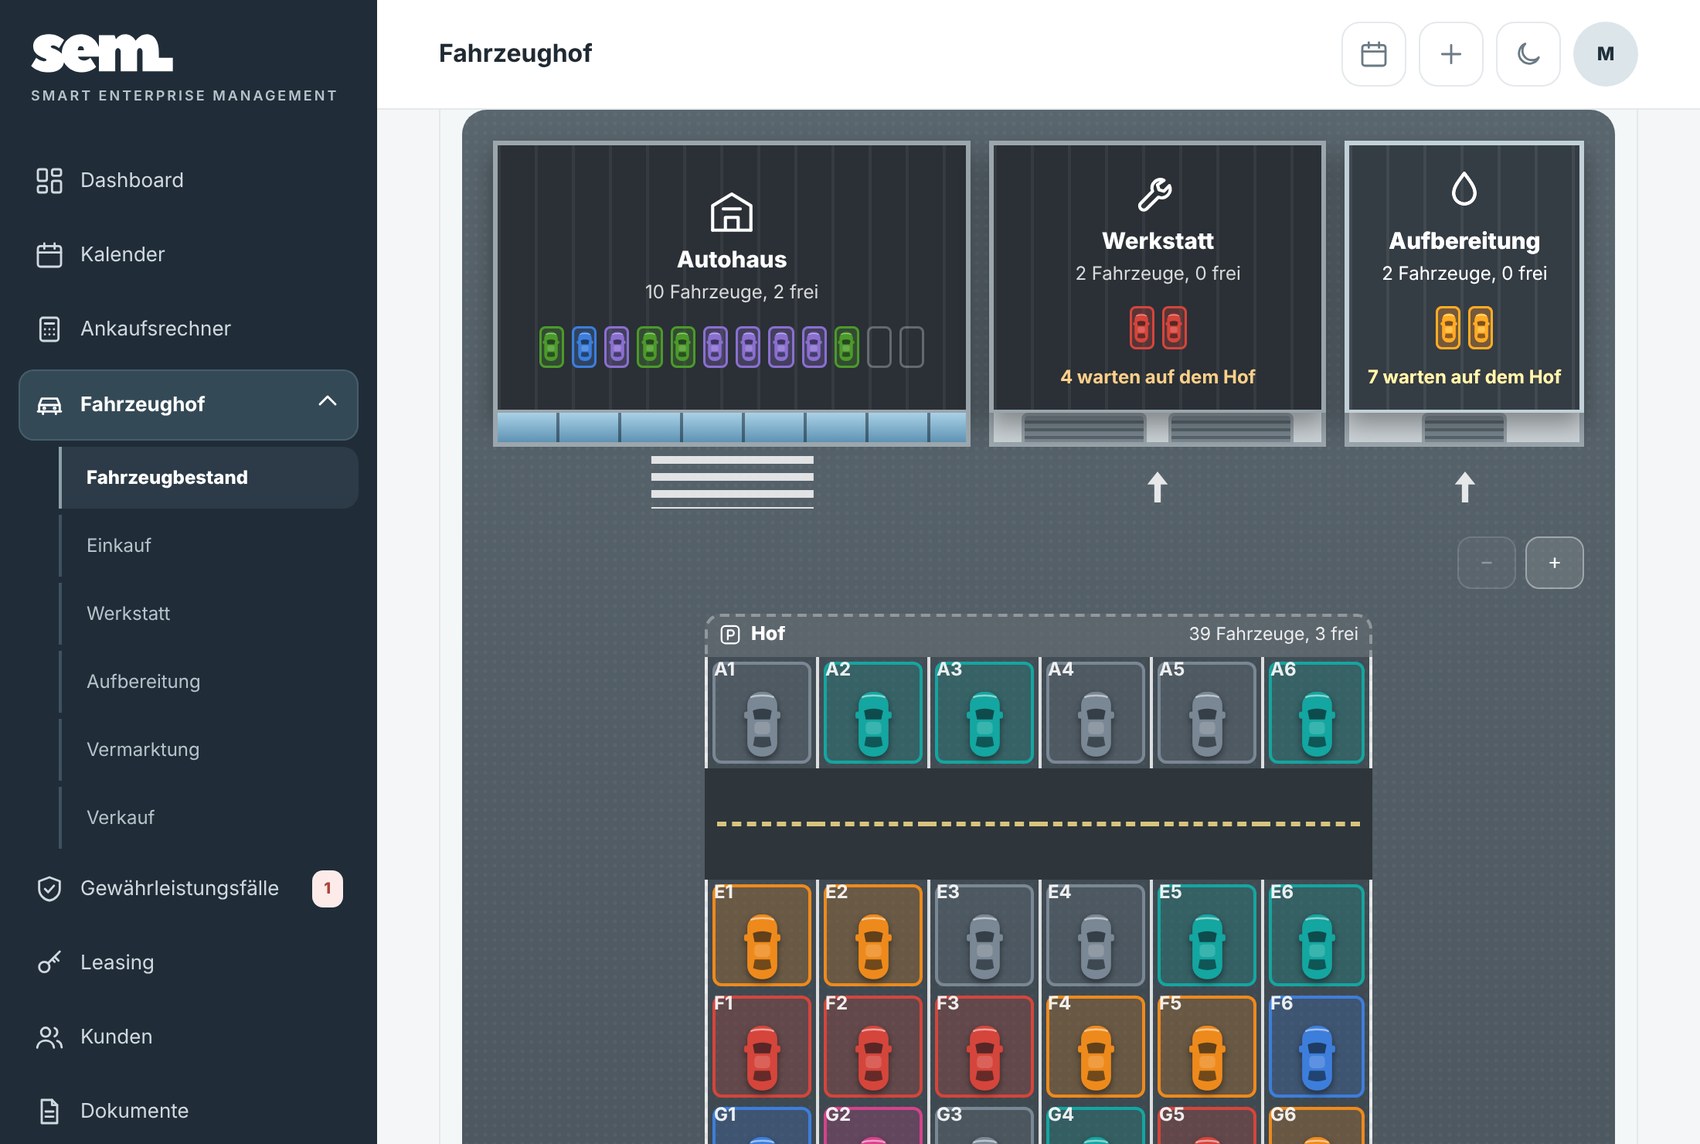Open the Vermarktung submenu item
The image size is (1700, 1144).
(209, 749)
